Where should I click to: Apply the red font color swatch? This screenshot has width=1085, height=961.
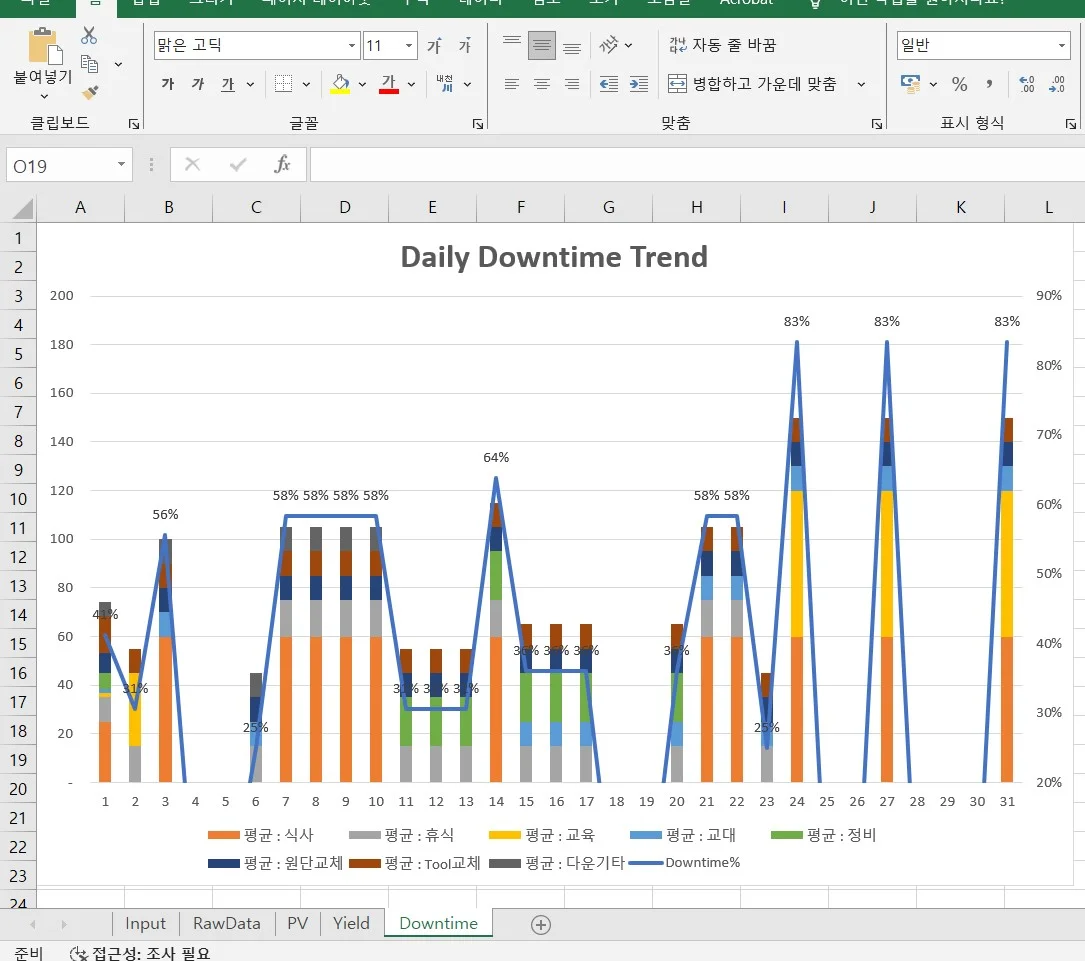click(389, 84)
